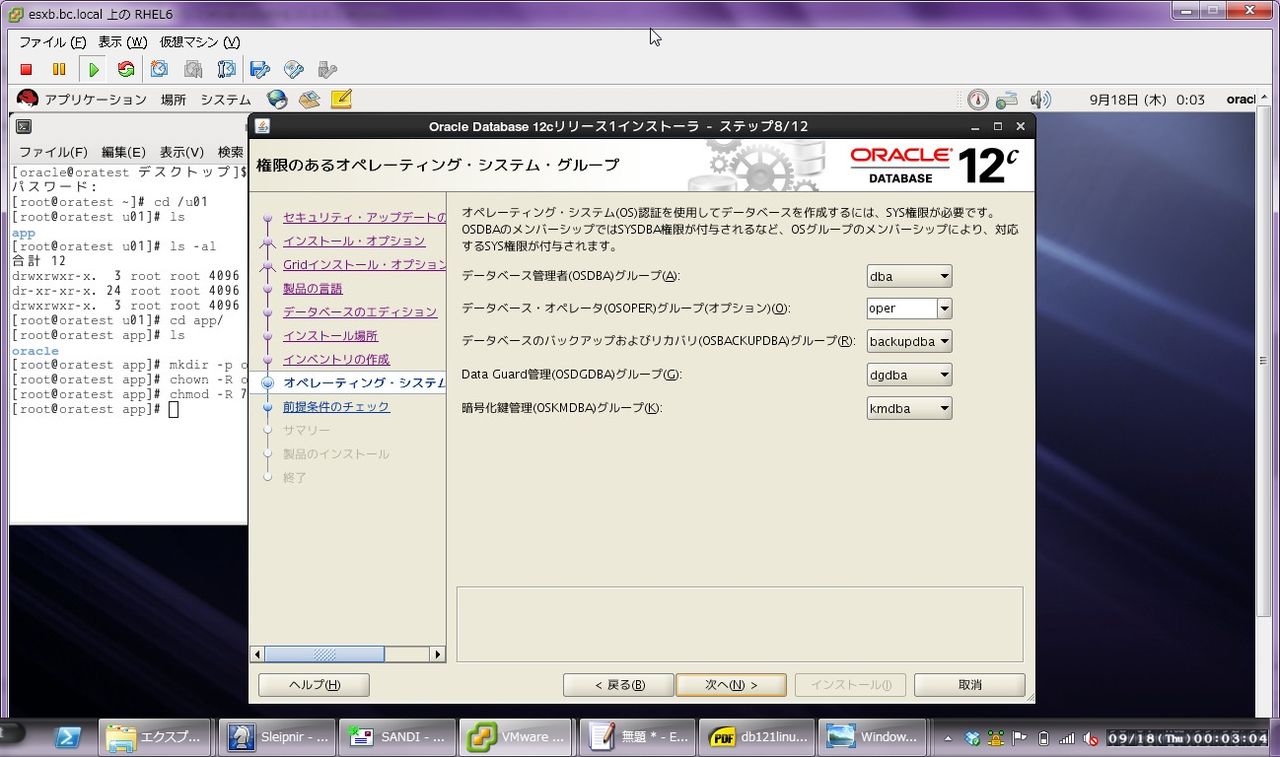Open the VMware 表示 (W) menu
This screenshot has height=757, width=1280.
tap(122, 42)
